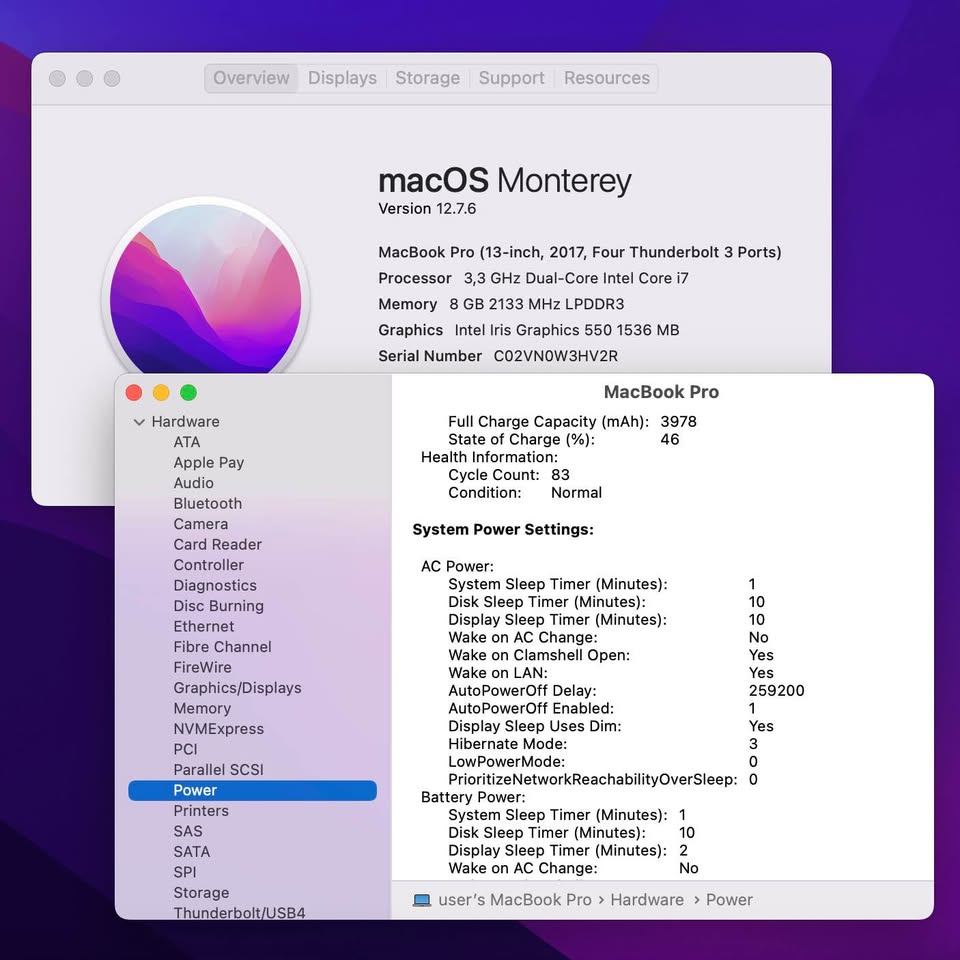The height and width of the screenshot is (960, 960).
Task: Click the Condition value Normal
Action: click(x=576, y=493)
